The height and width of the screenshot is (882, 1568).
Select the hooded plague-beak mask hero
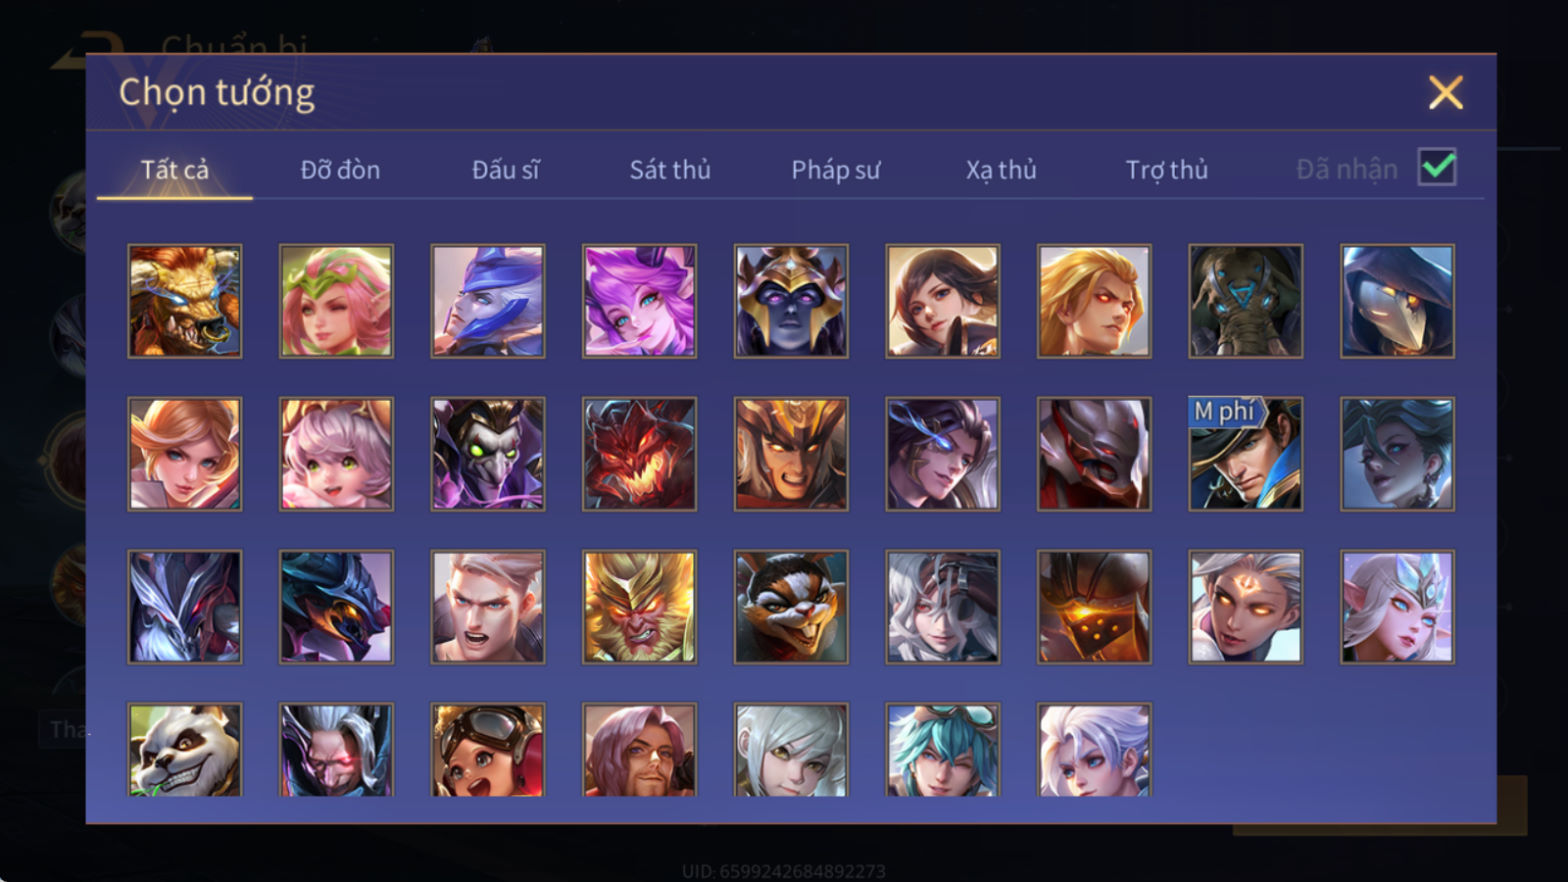tap(1397, 301)
